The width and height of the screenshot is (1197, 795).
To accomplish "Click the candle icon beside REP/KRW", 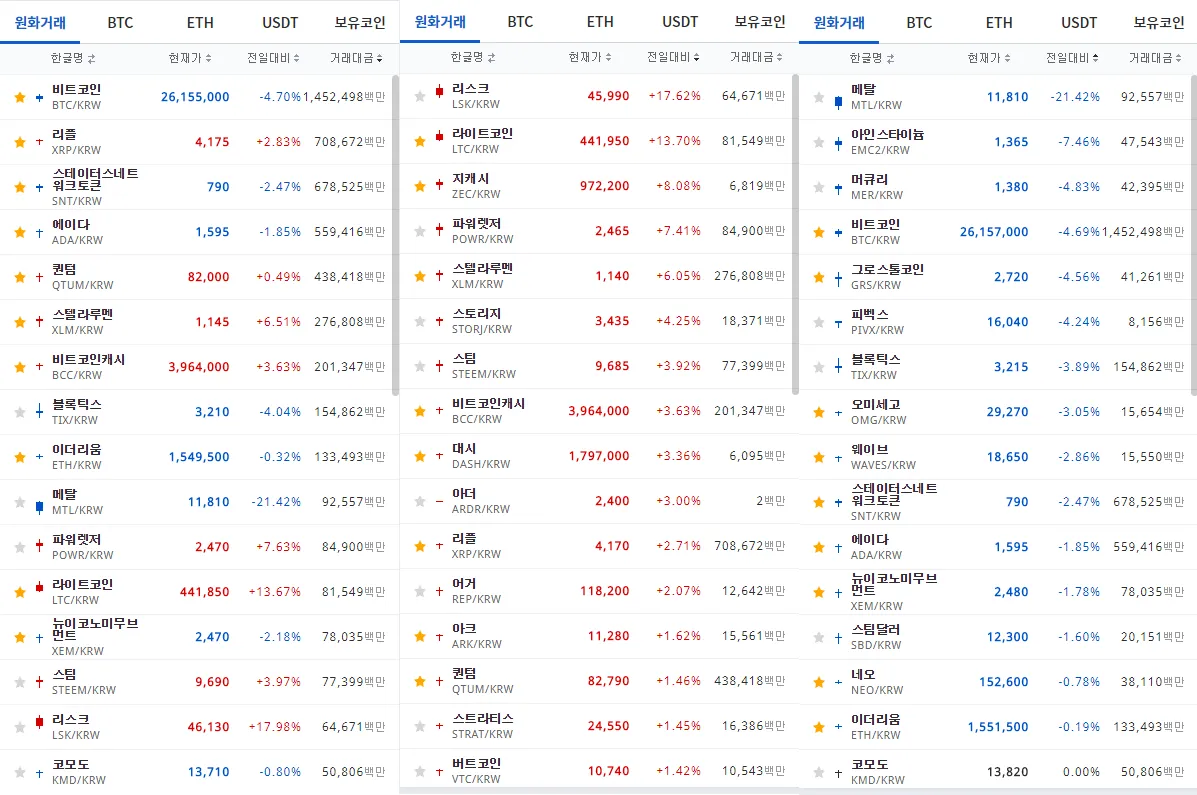I will 439,591.
